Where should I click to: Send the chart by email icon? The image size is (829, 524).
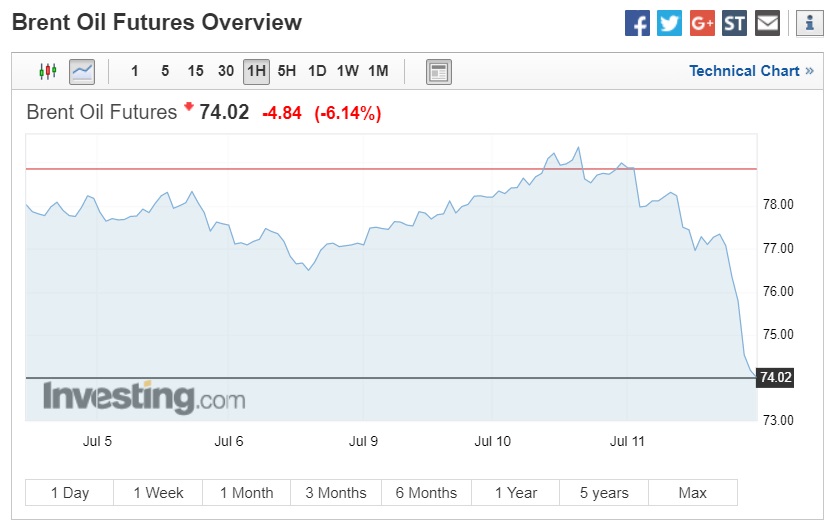point(767,23)
